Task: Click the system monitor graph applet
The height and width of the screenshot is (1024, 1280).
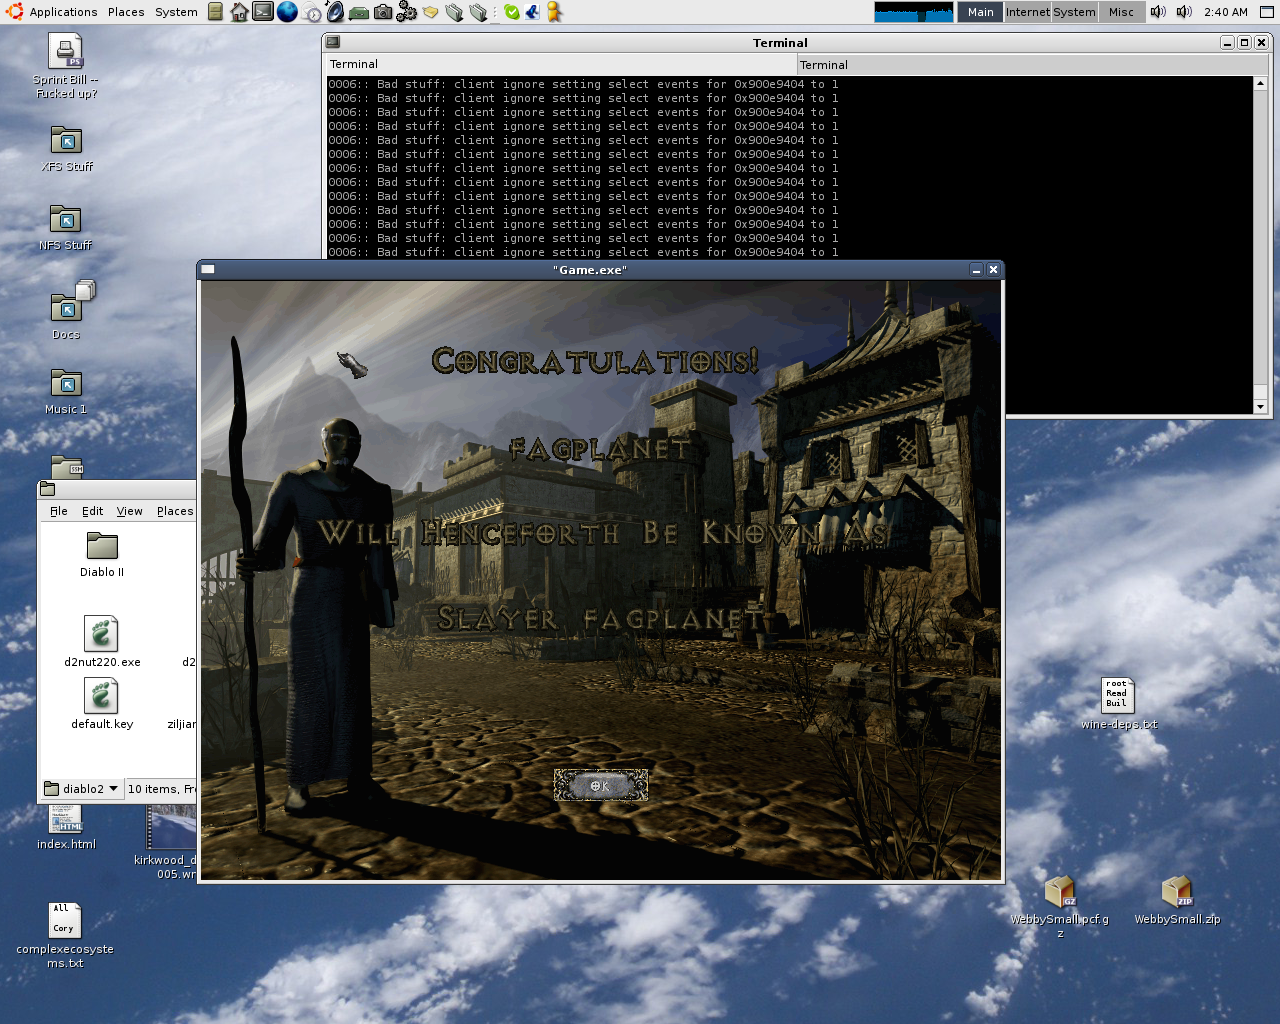Action: 914,12
